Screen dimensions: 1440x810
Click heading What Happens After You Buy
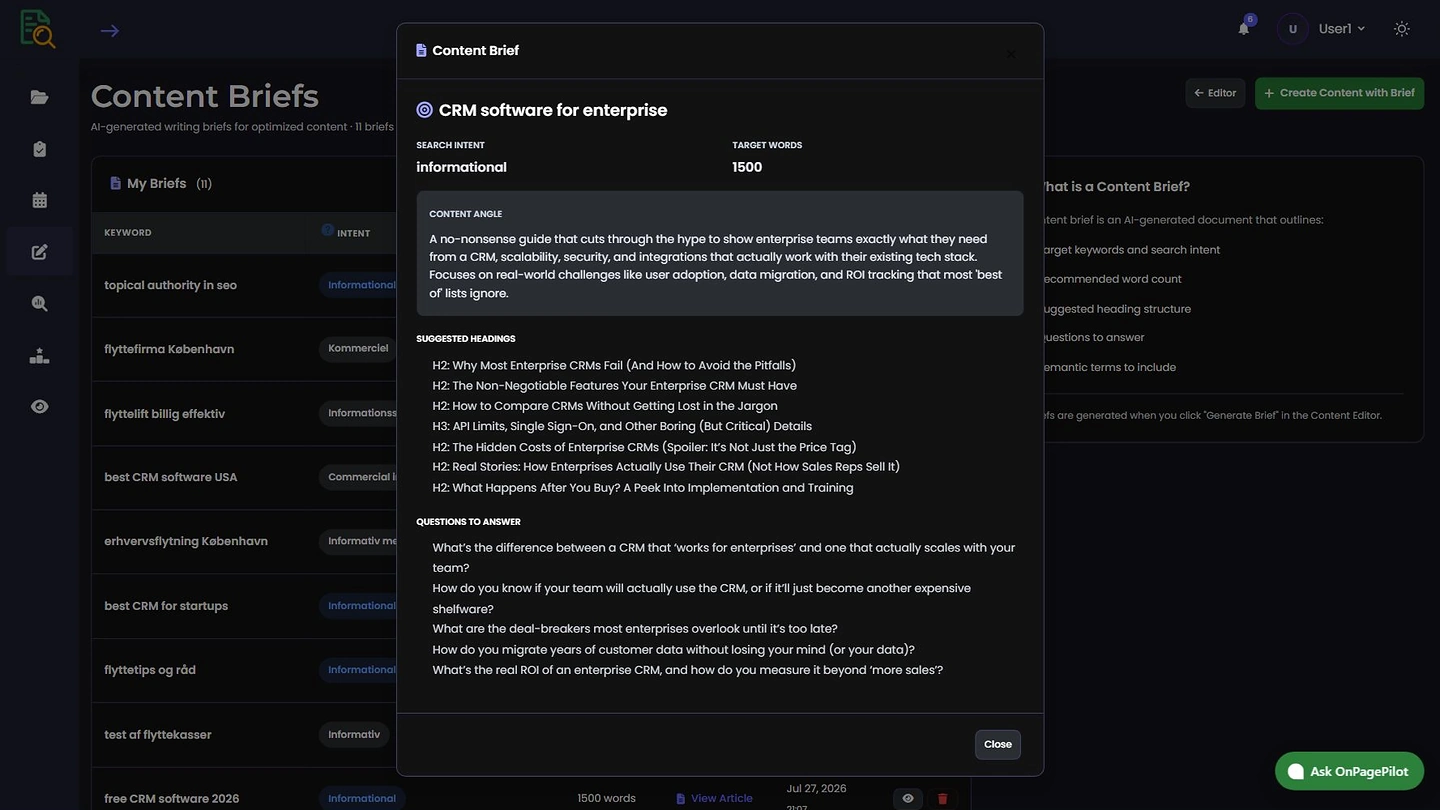[643, 488]
